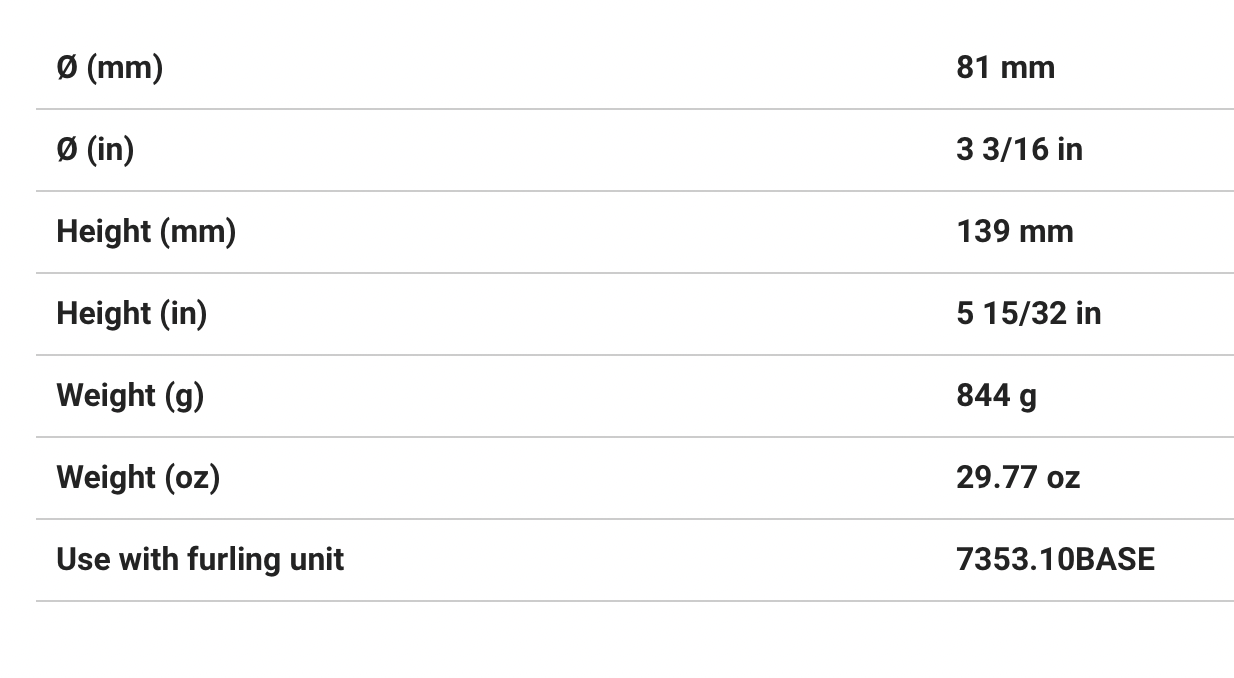The image size is (1234, 678).
Task: Open the 7353.10BASE furling unit reference
Action: pyautogui.click(x=1055, y=560)
